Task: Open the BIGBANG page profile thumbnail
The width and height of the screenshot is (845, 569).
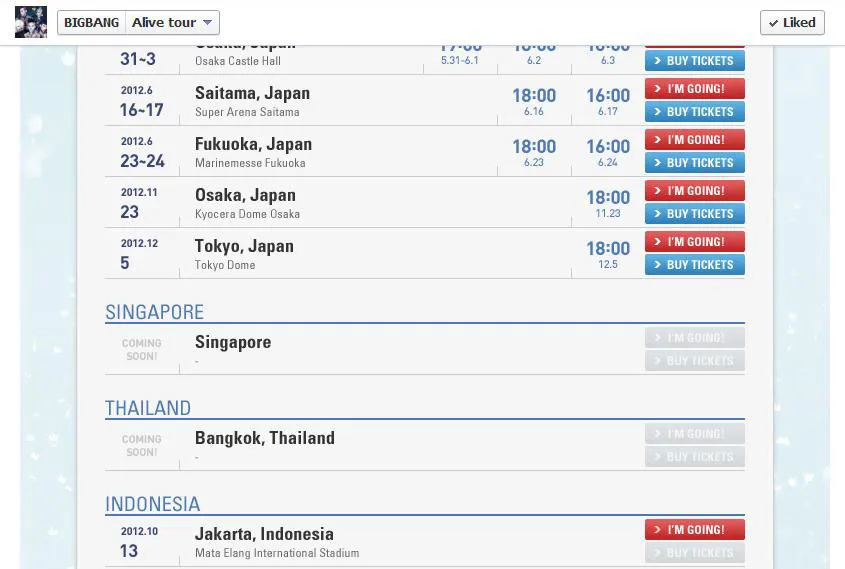Action: [x=31, y=22]
